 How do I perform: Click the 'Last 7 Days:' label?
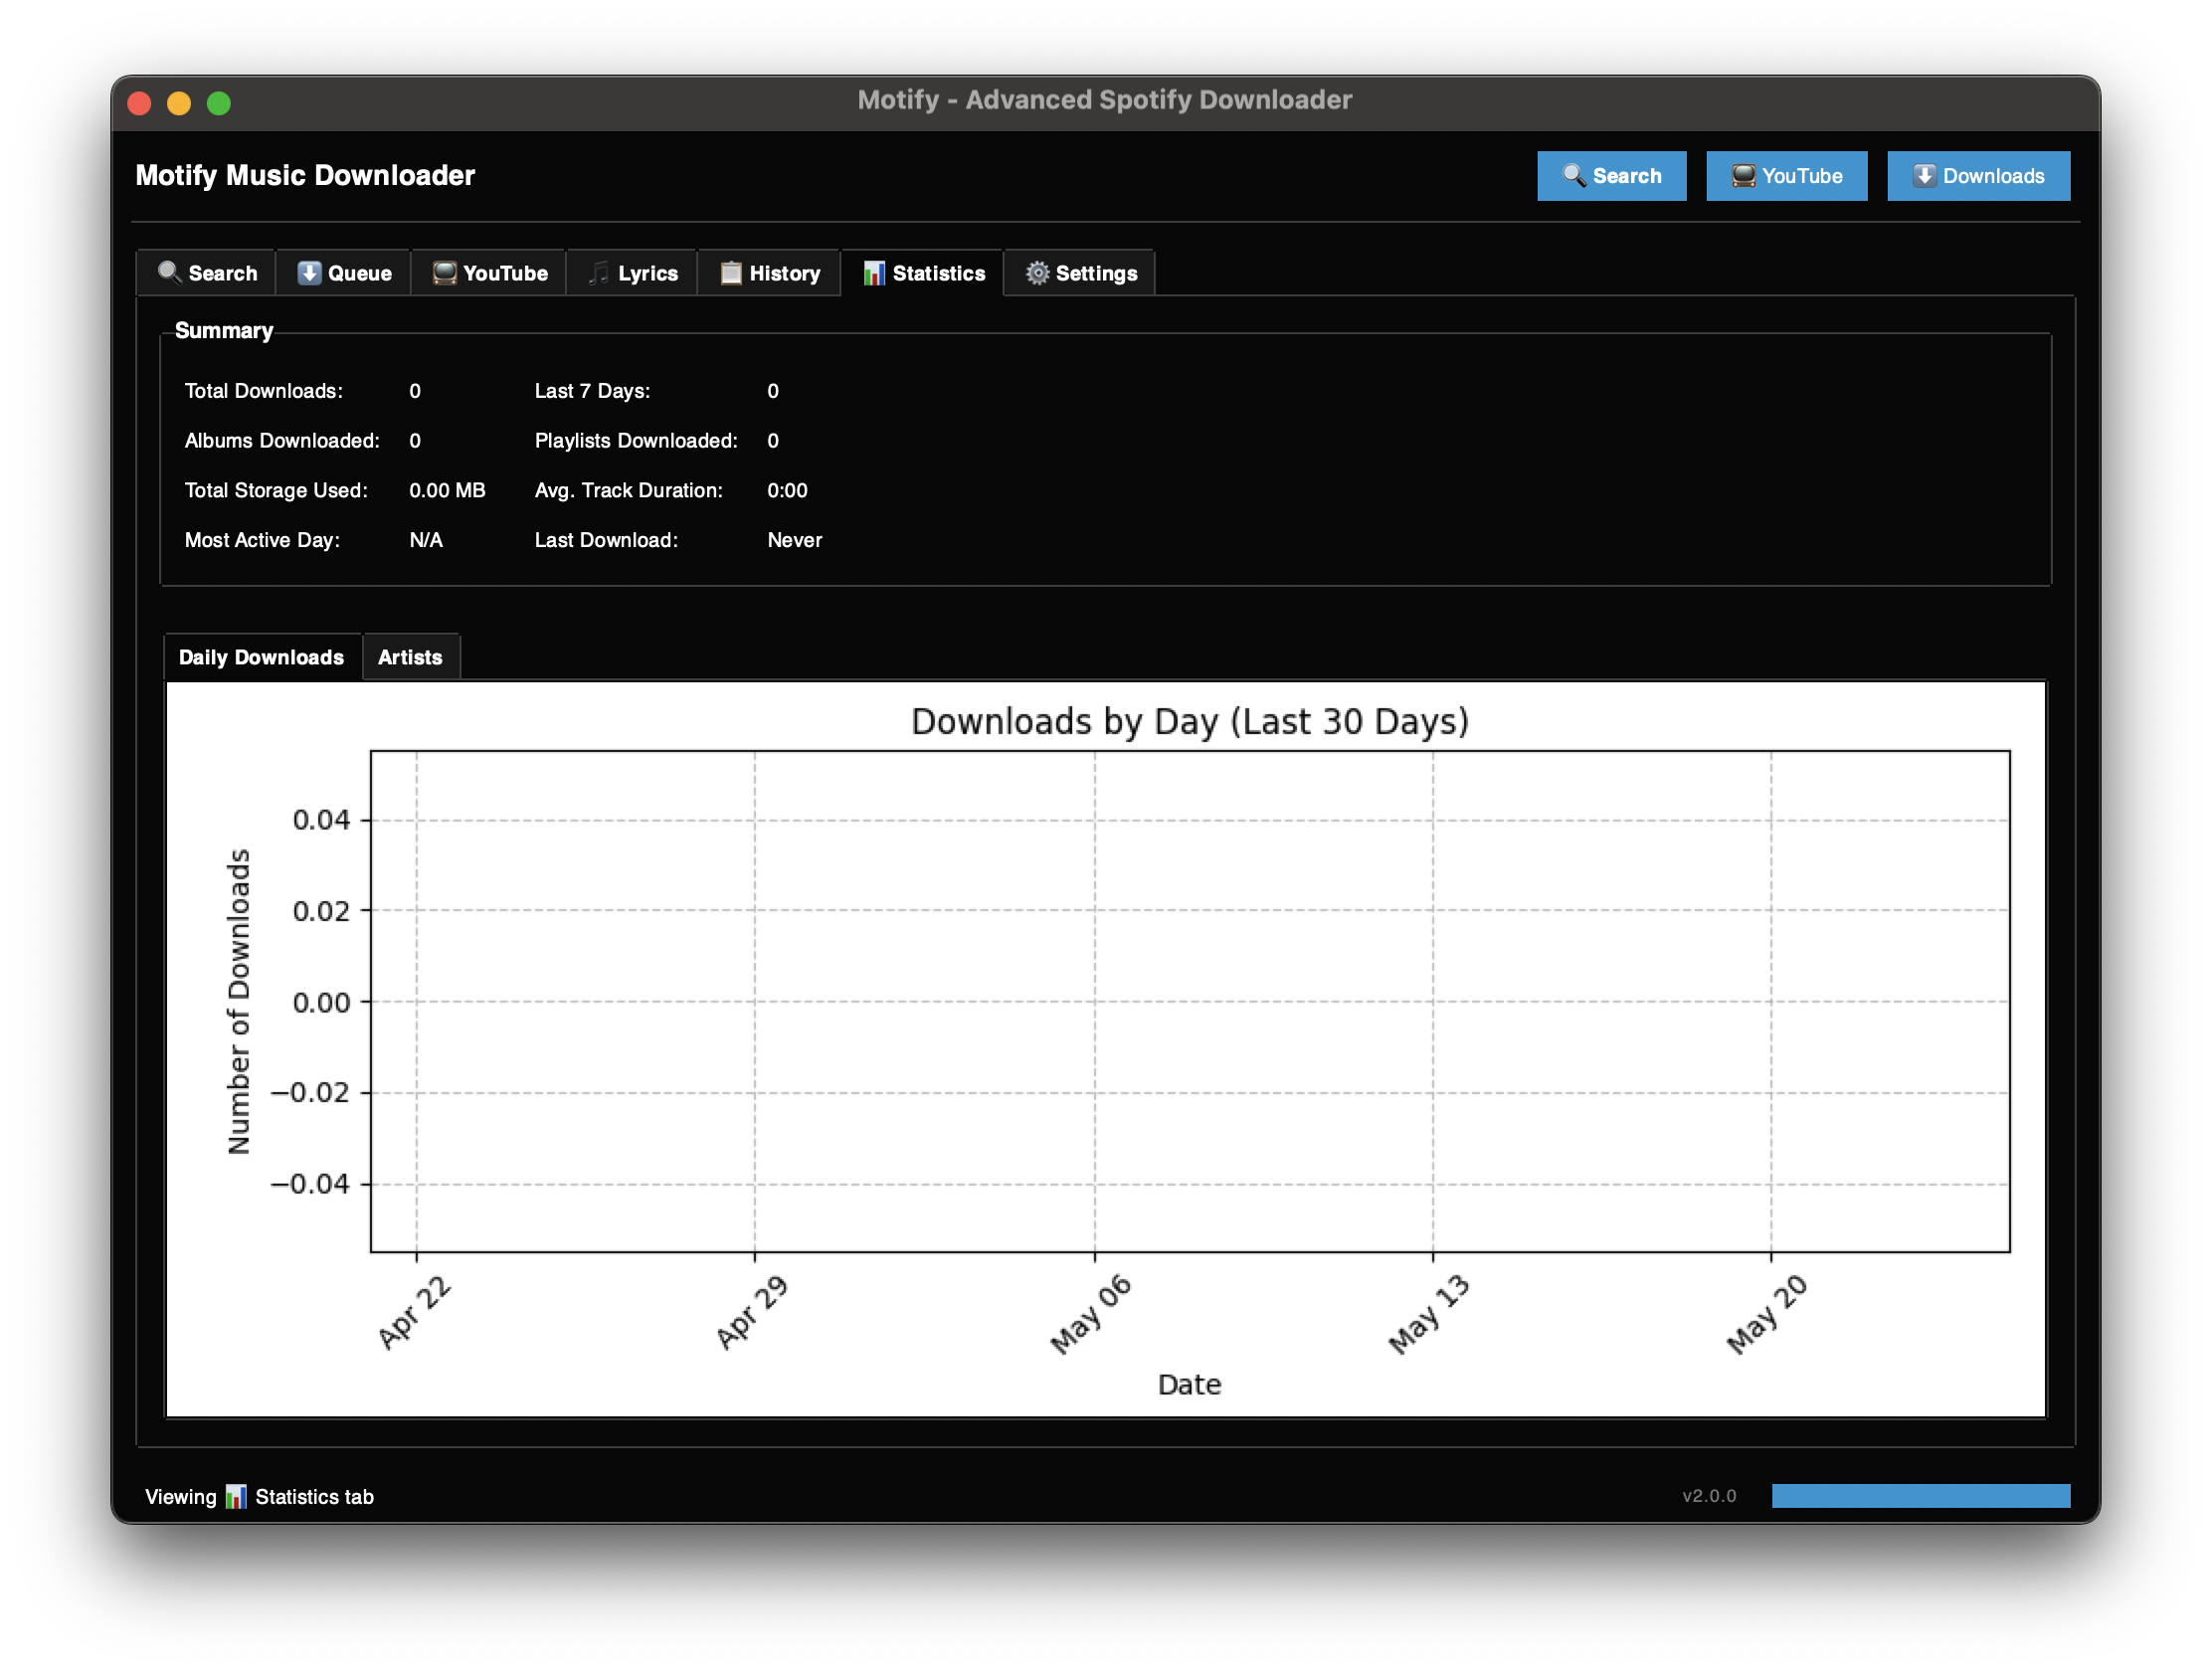[x=592, y=391]
